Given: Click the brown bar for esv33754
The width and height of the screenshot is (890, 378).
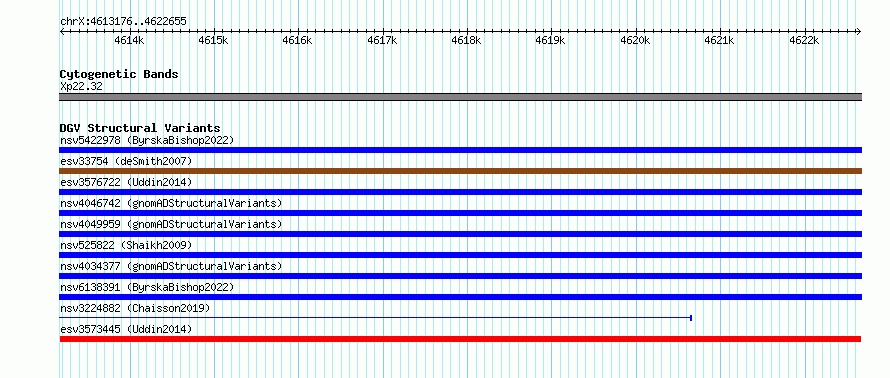Looking at the screenshot, I should click(x=460, y=171).
